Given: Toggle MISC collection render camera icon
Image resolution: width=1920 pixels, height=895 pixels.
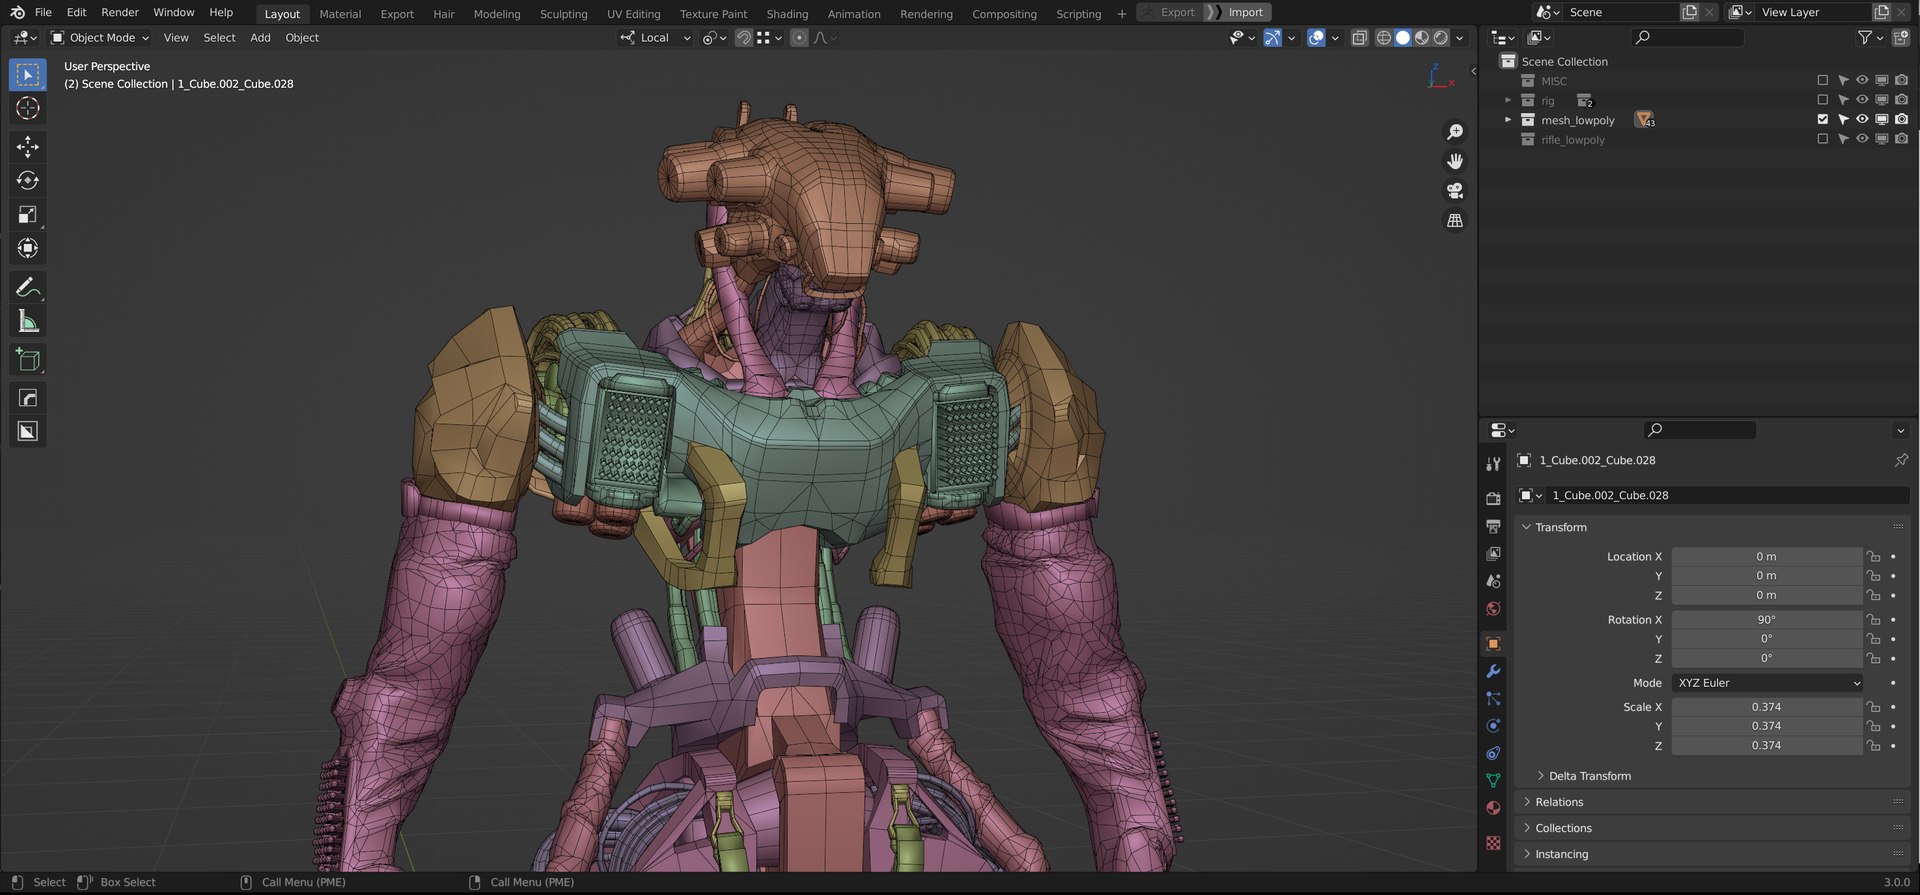Looking at the screenshot, I should point(1901,81).
